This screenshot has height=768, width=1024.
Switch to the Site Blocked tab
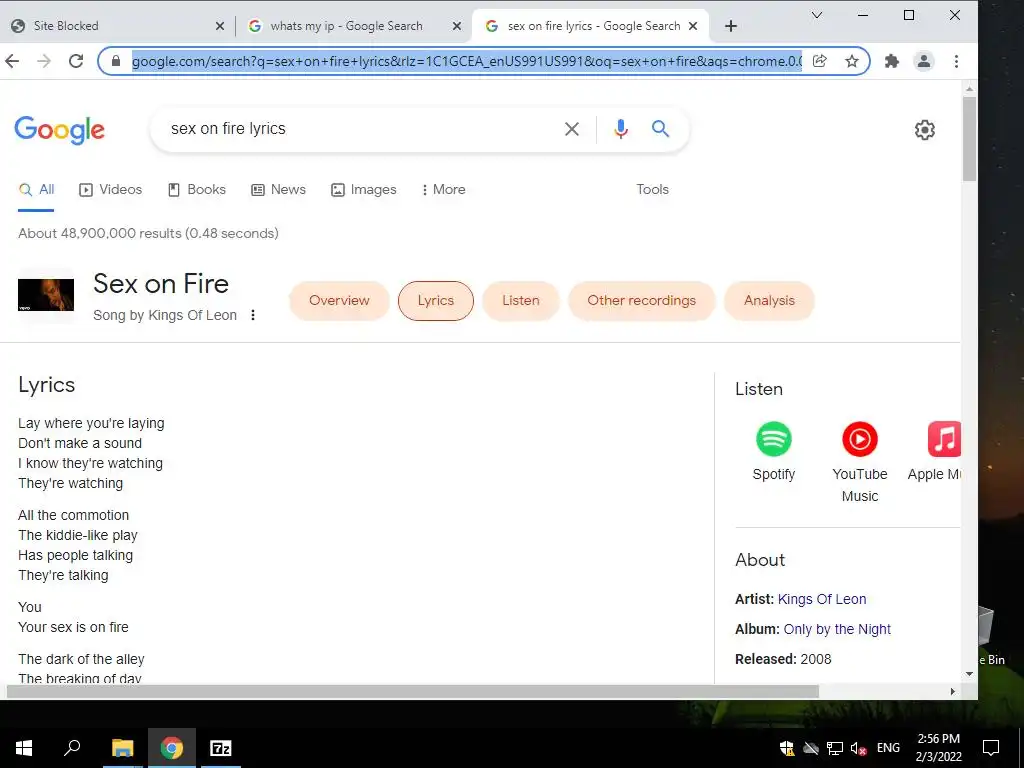tap(118, 26)
